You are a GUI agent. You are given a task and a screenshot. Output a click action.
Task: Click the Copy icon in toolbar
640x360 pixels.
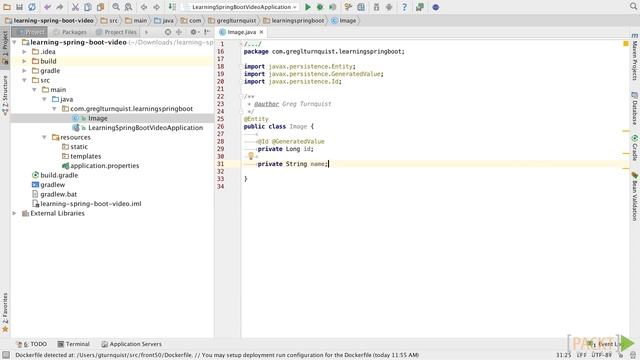(x=88, y=7)
